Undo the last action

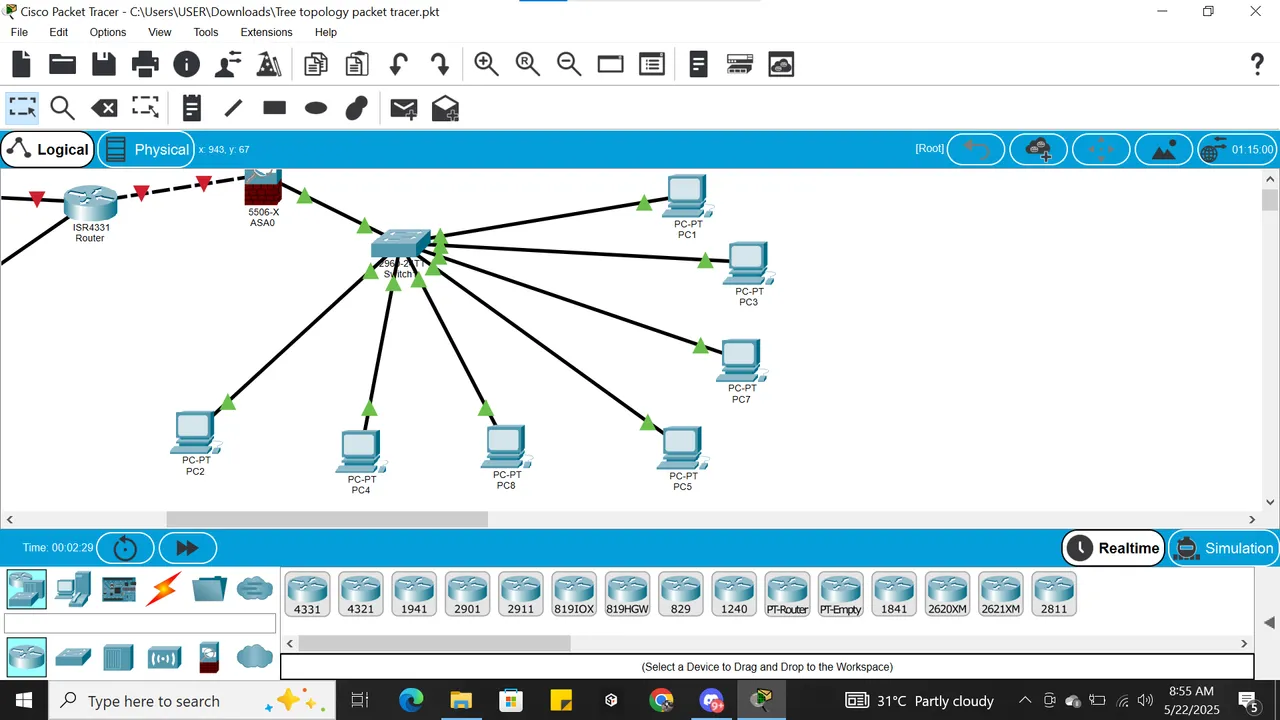coord(398,65)
